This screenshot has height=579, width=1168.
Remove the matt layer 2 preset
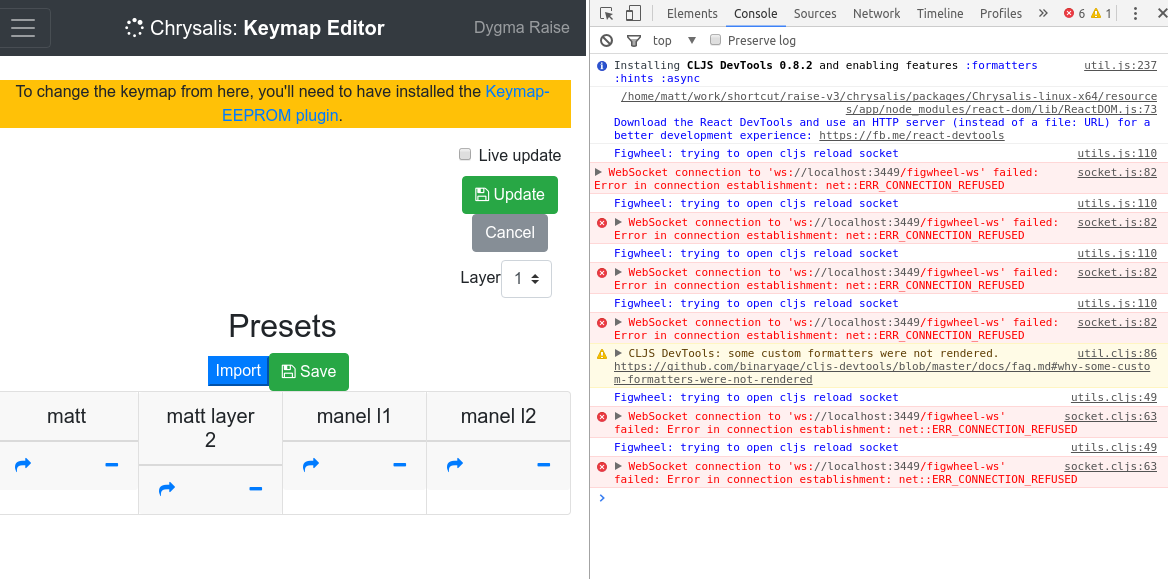point(256,489)
